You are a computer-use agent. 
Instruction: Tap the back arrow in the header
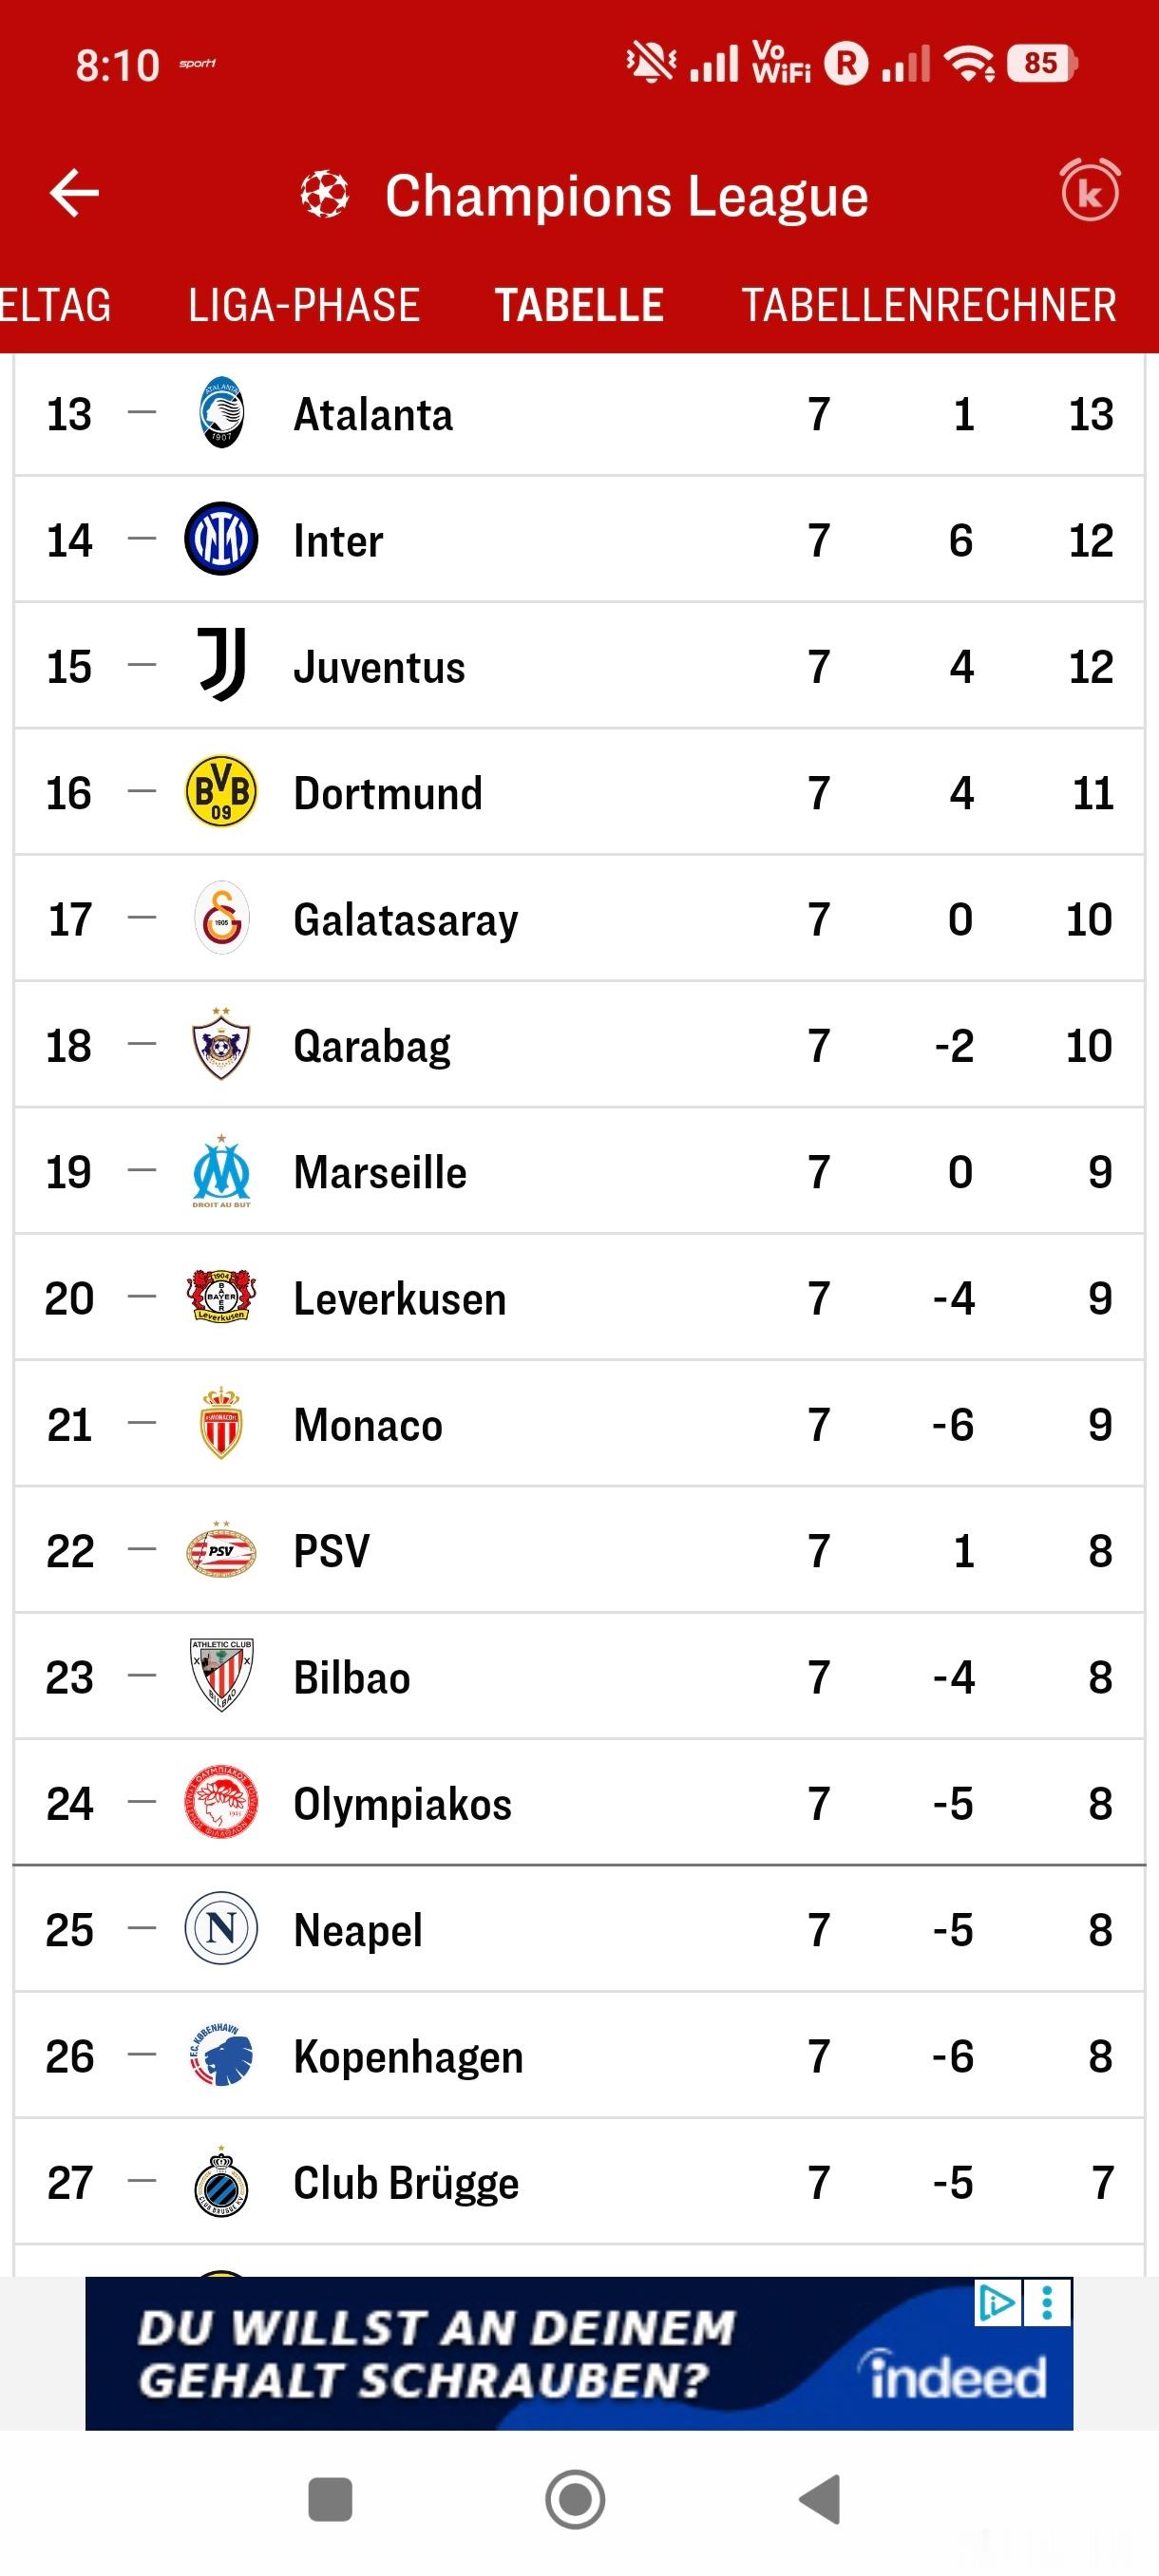click(74, 193)
